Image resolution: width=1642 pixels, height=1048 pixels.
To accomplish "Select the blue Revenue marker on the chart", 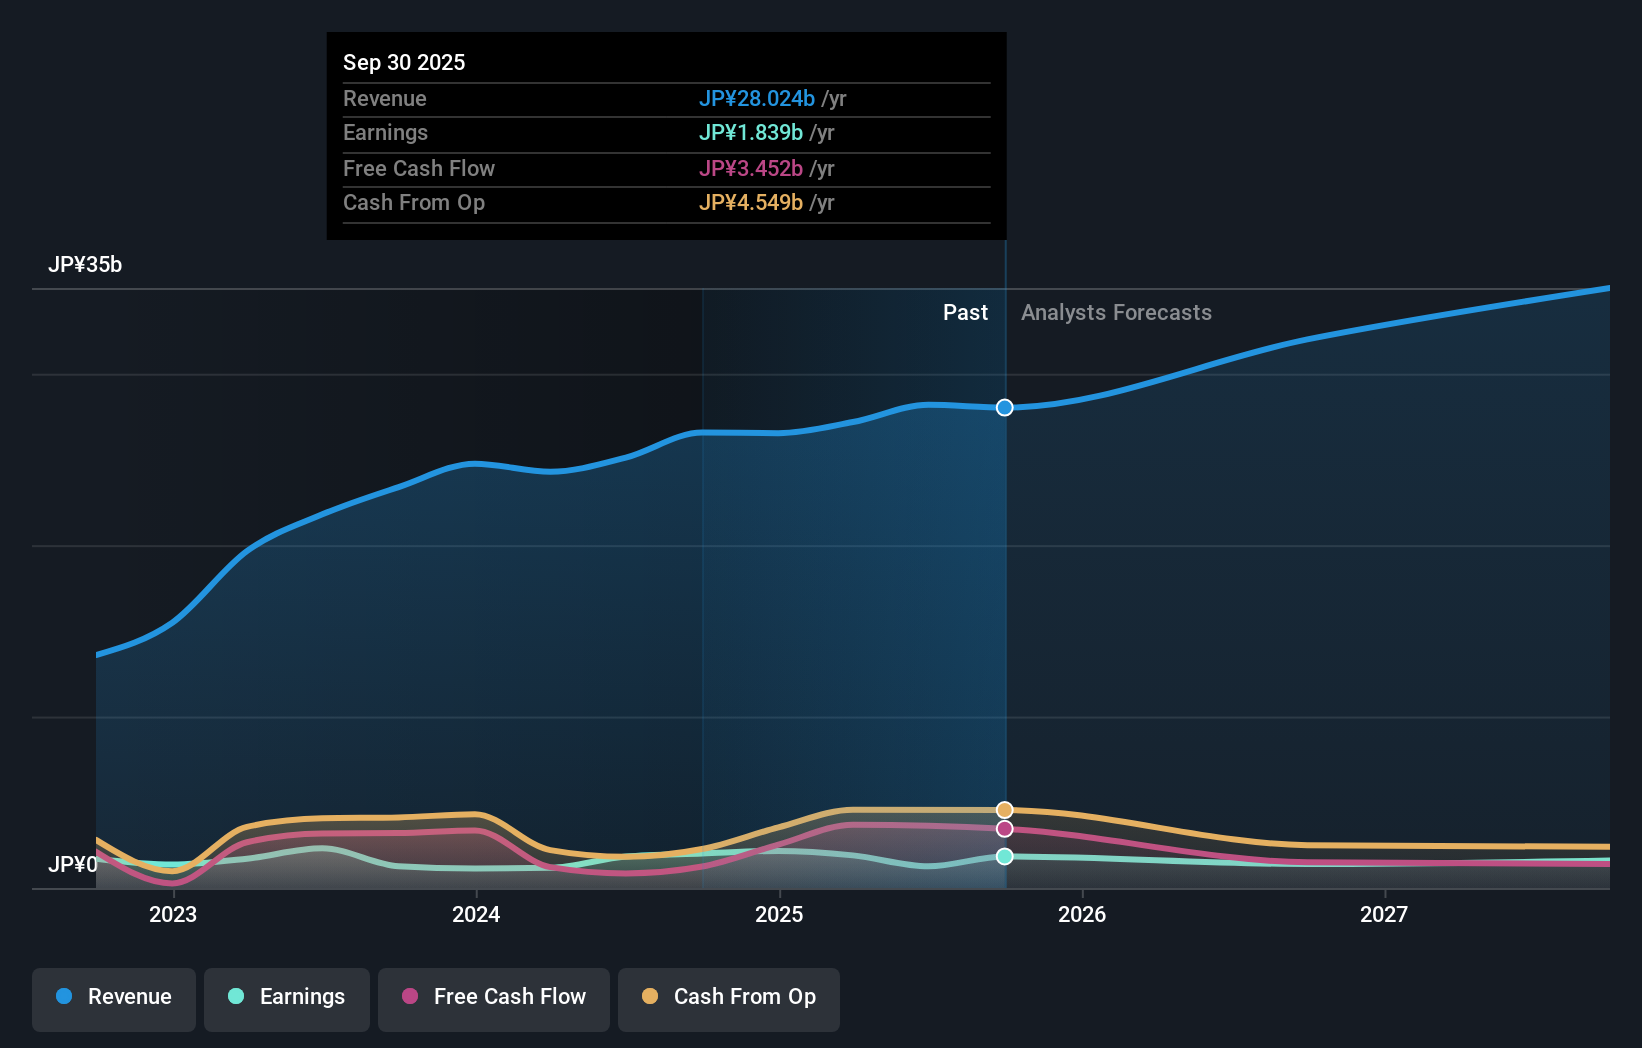I will (1004, 407).
